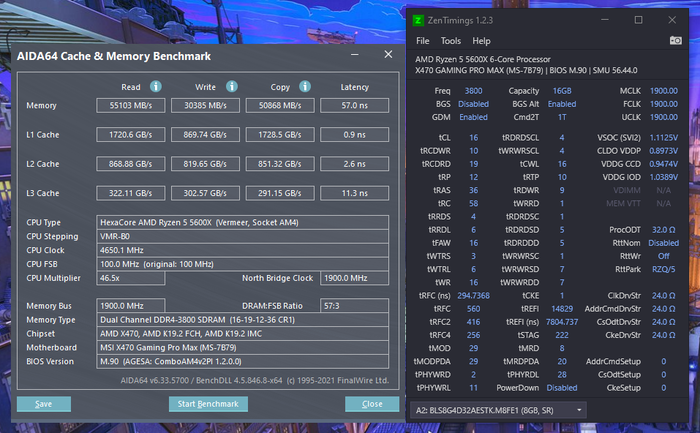Click the CPU Stepping field VMR-B0
Screen dimensions: 700x433
pos(242,236)
